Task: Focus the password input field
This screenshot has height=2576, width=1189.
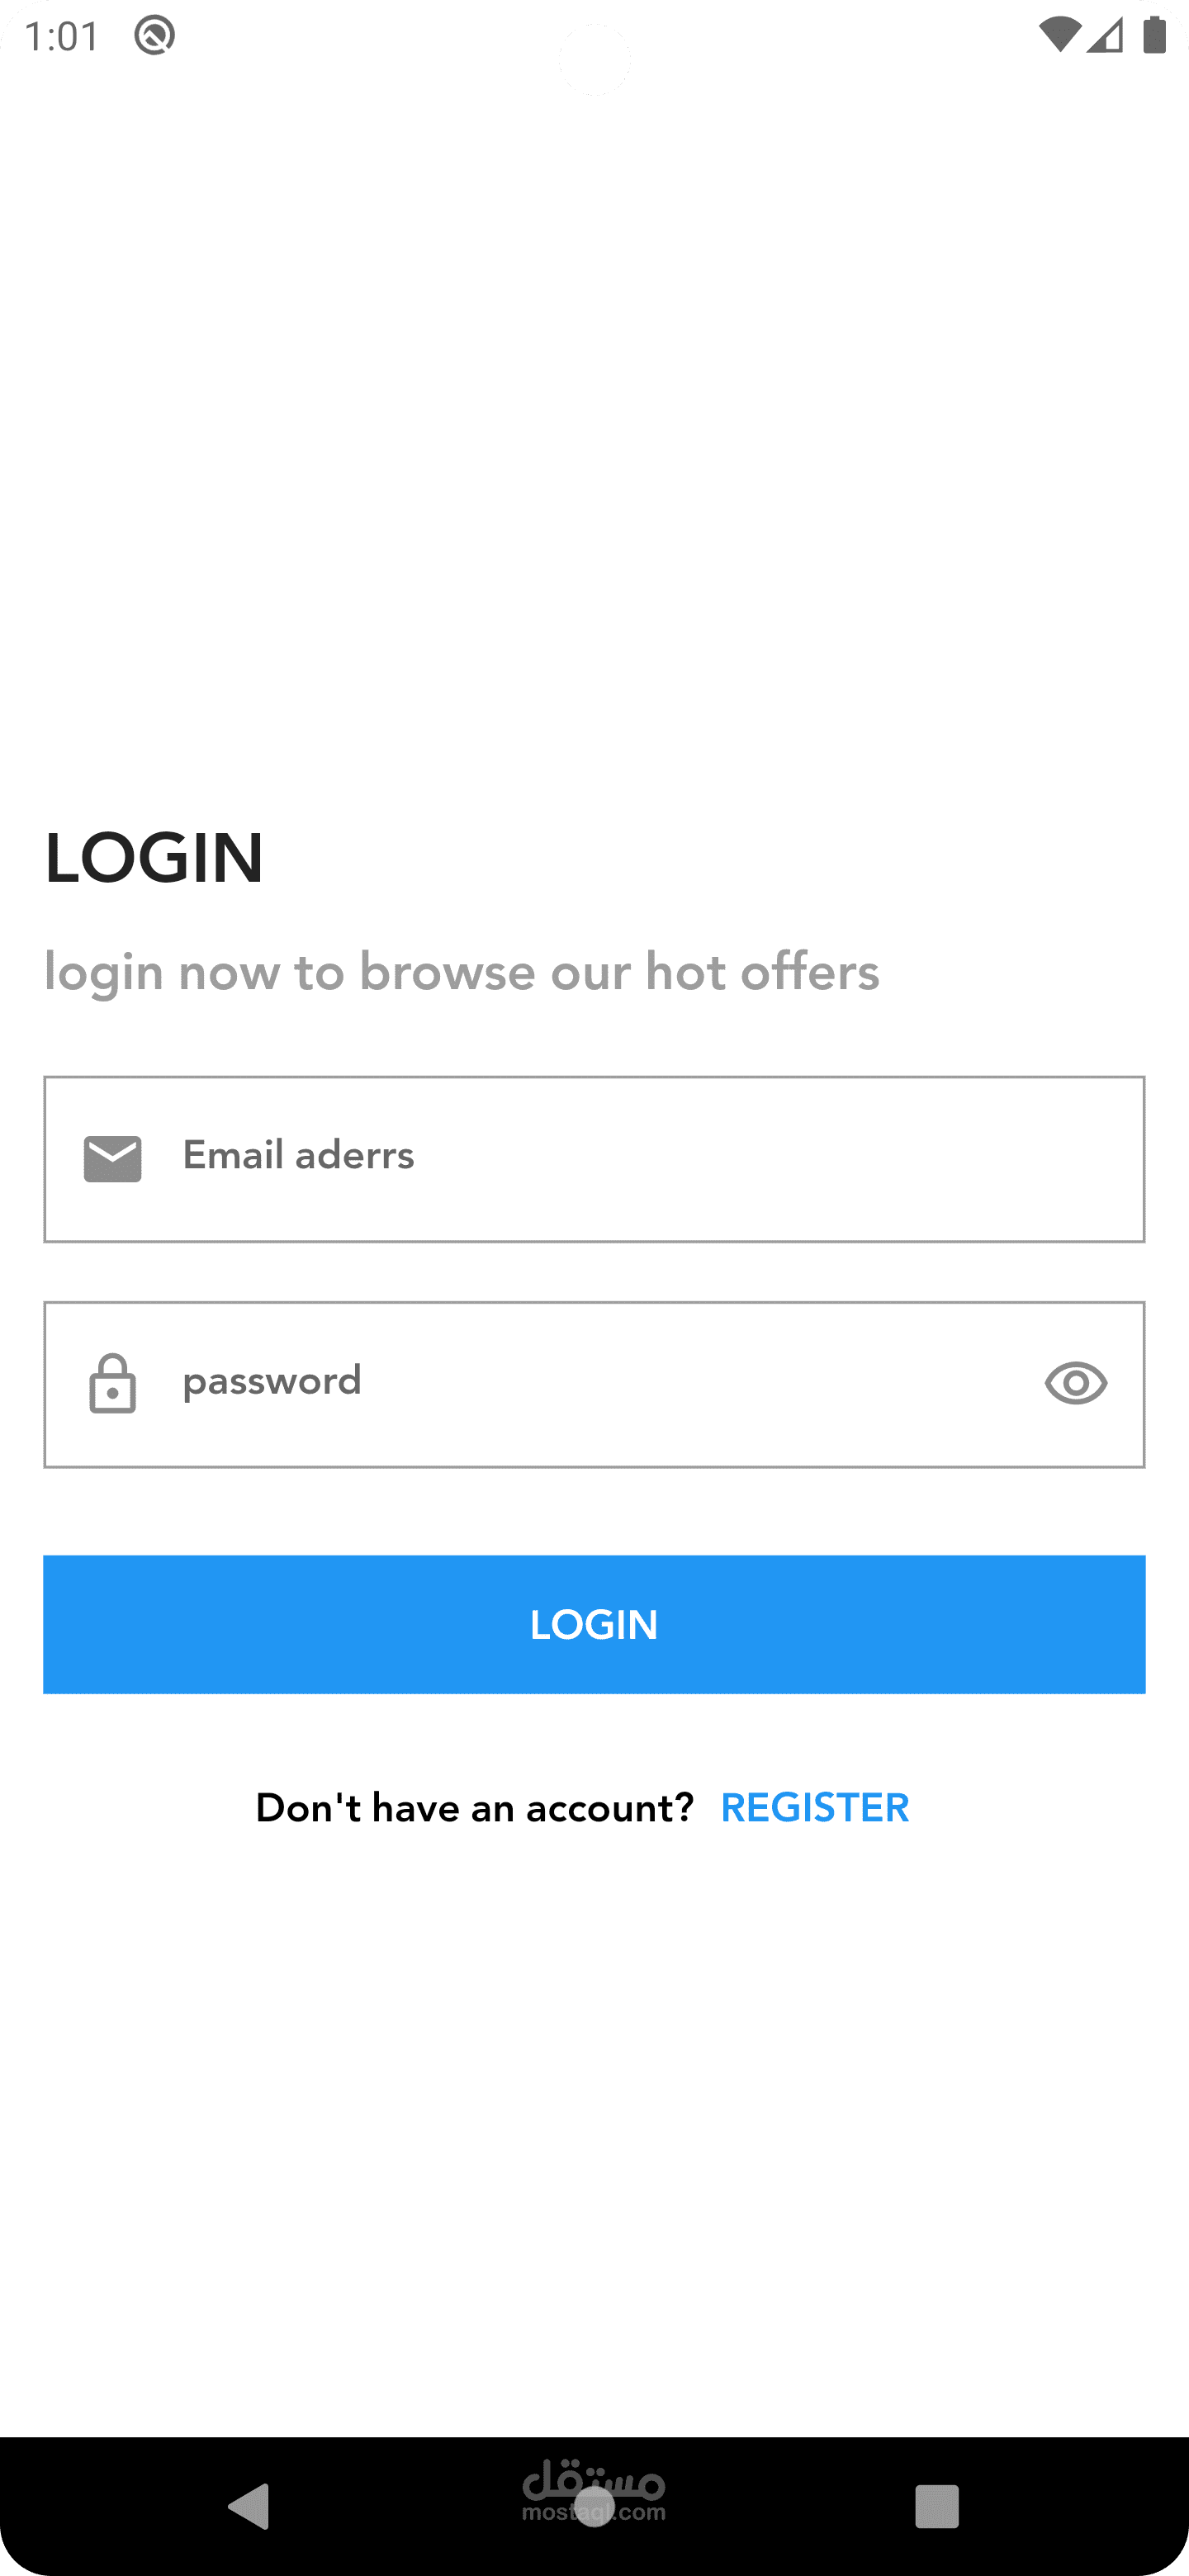Action: point(594,1384)
